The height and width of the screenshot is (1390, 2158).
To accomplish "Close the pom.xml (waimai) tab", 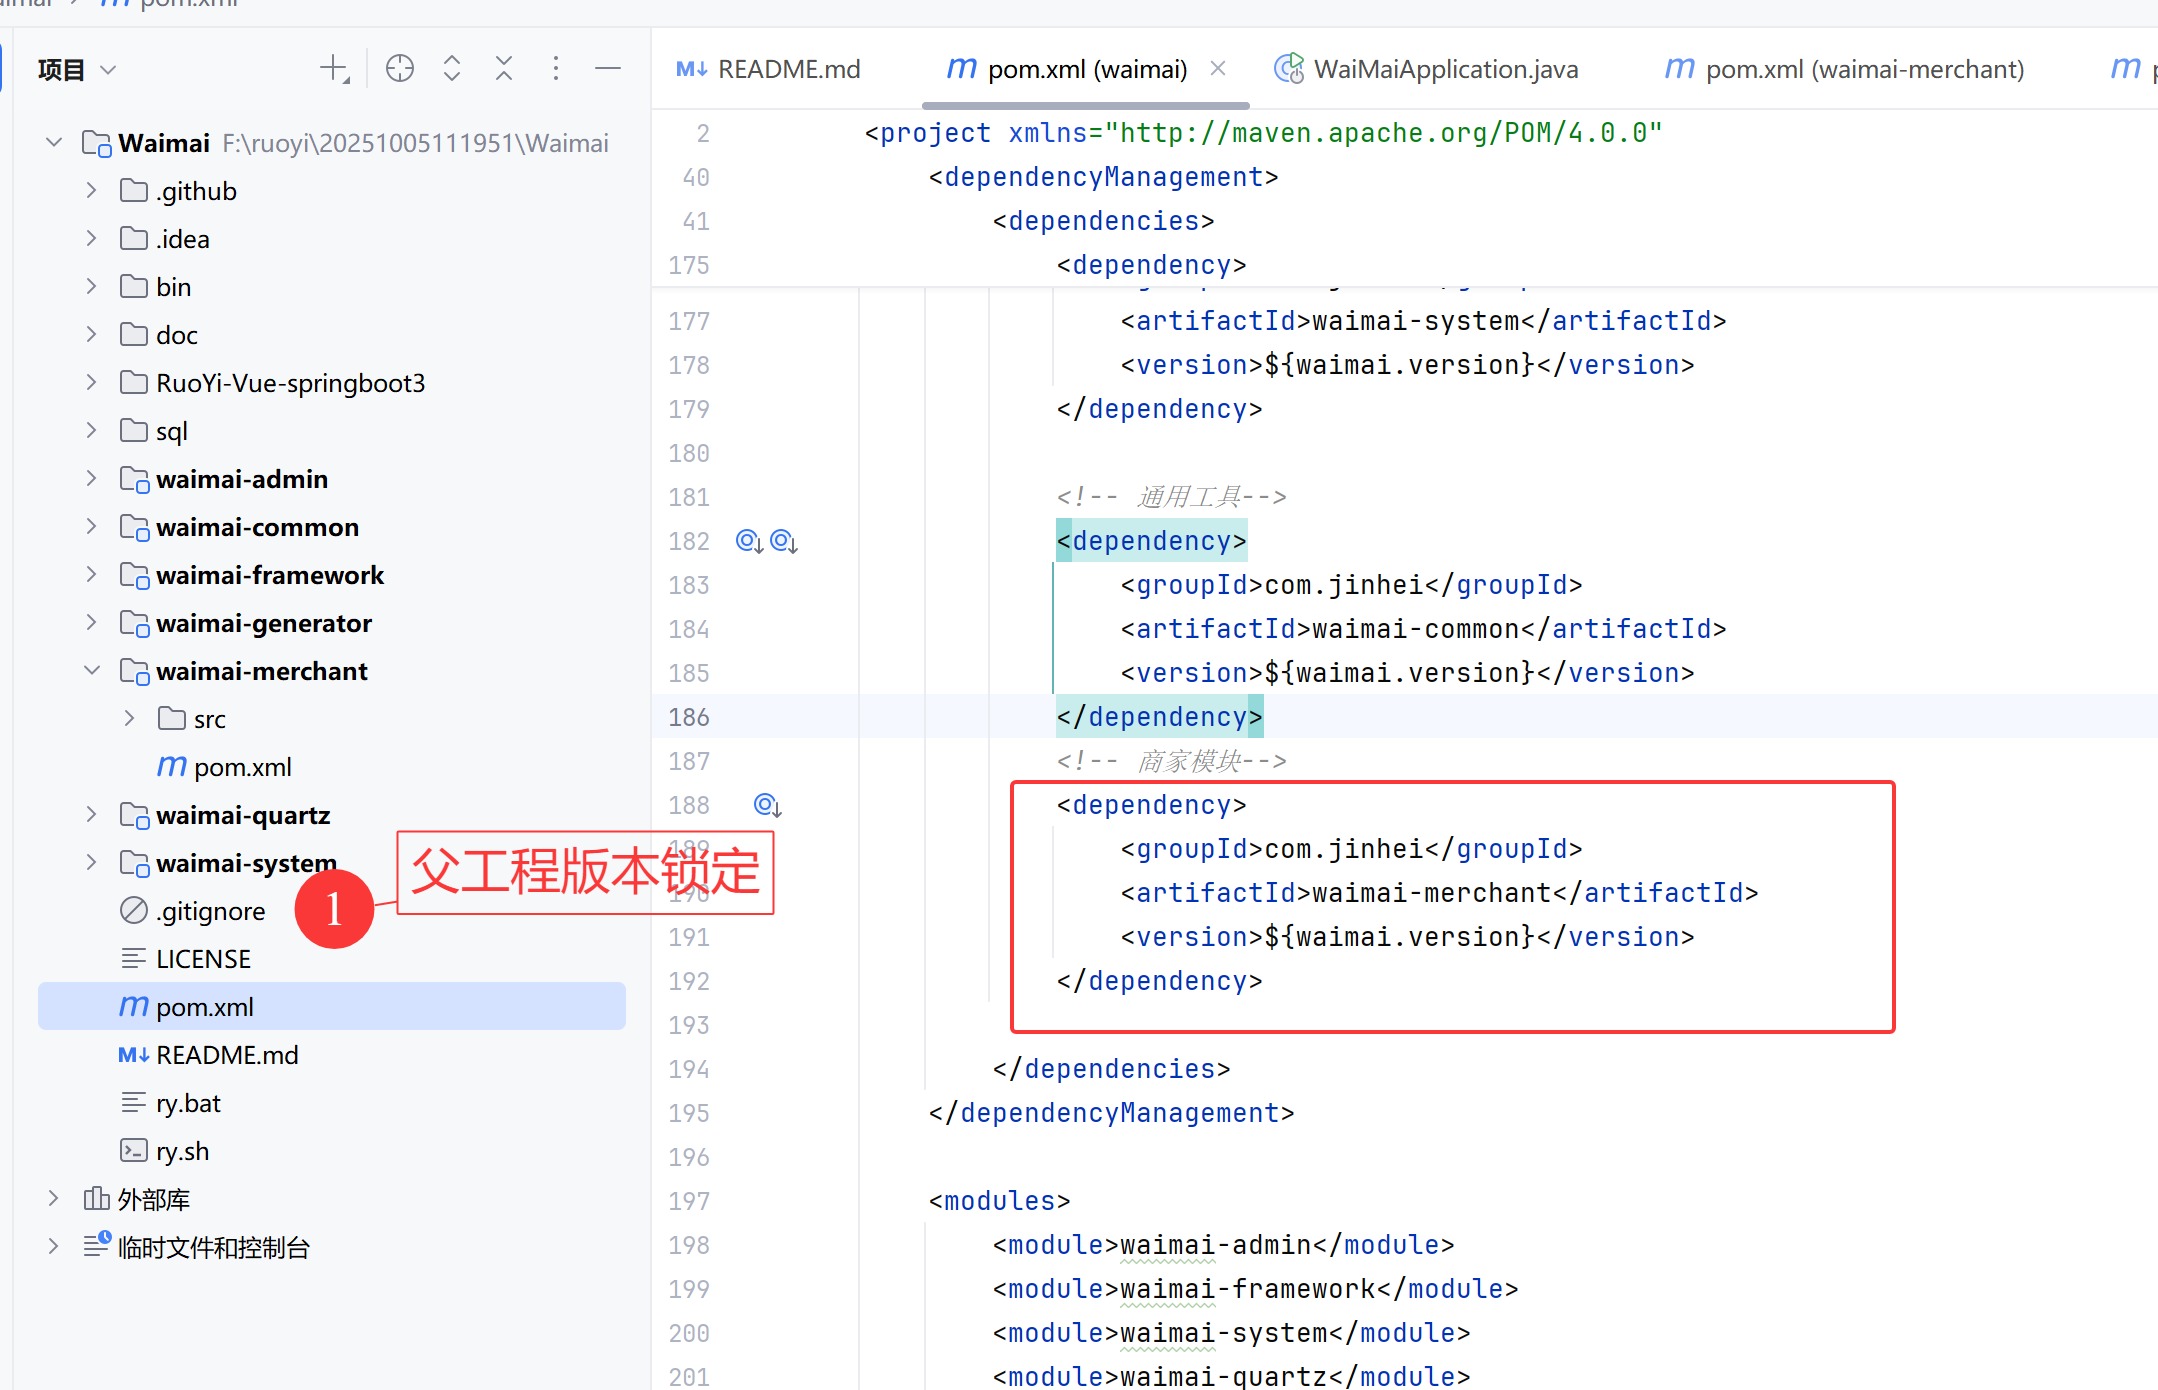I will [1218, 68].
